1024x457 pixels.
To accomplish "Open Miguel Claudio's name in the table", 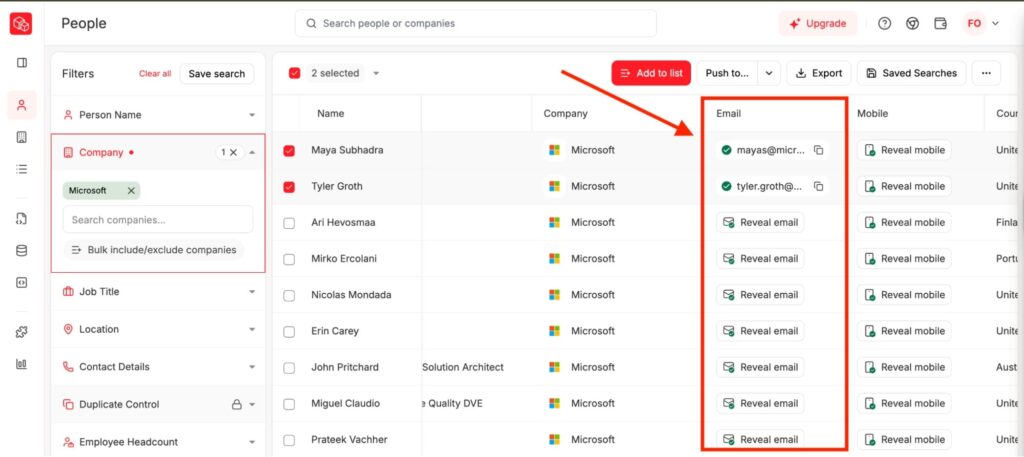I will 345,403.
